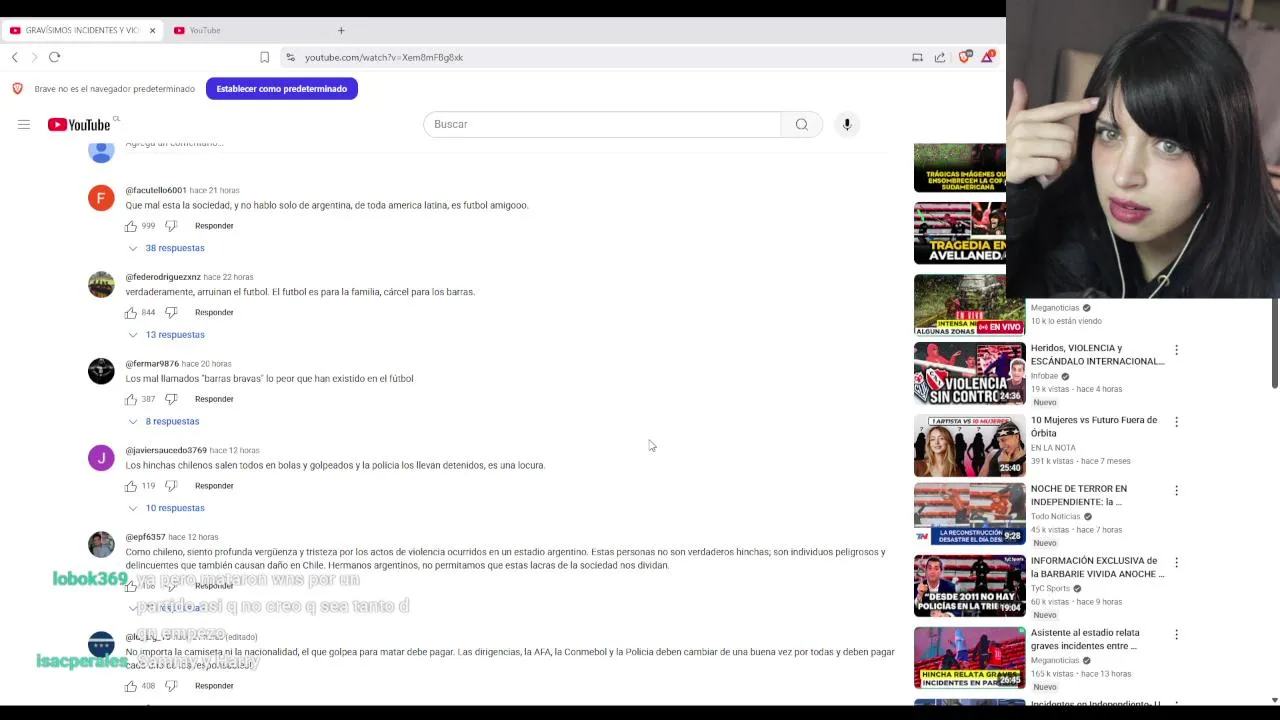This screenshot has height=720, width=1280.
Task: Open options for 10 Mujeres vs Futuro video
Action: [1176, 422]
